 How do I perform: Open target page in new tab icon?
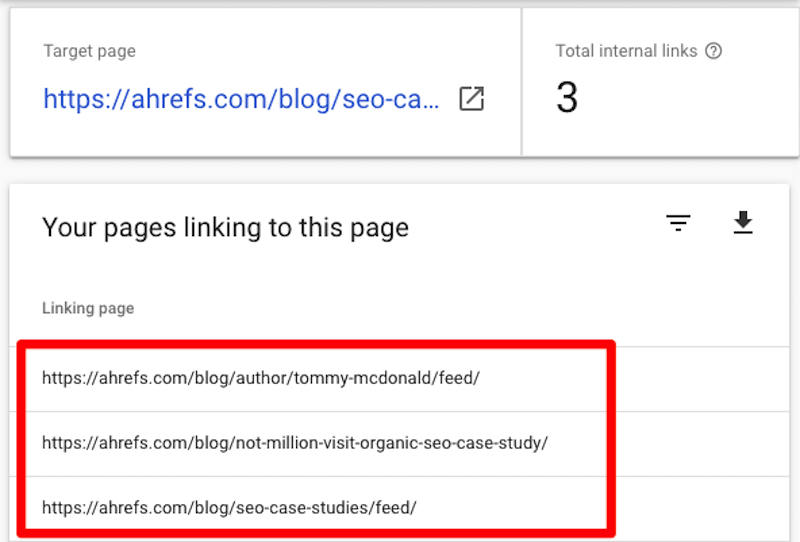(471, 98)
